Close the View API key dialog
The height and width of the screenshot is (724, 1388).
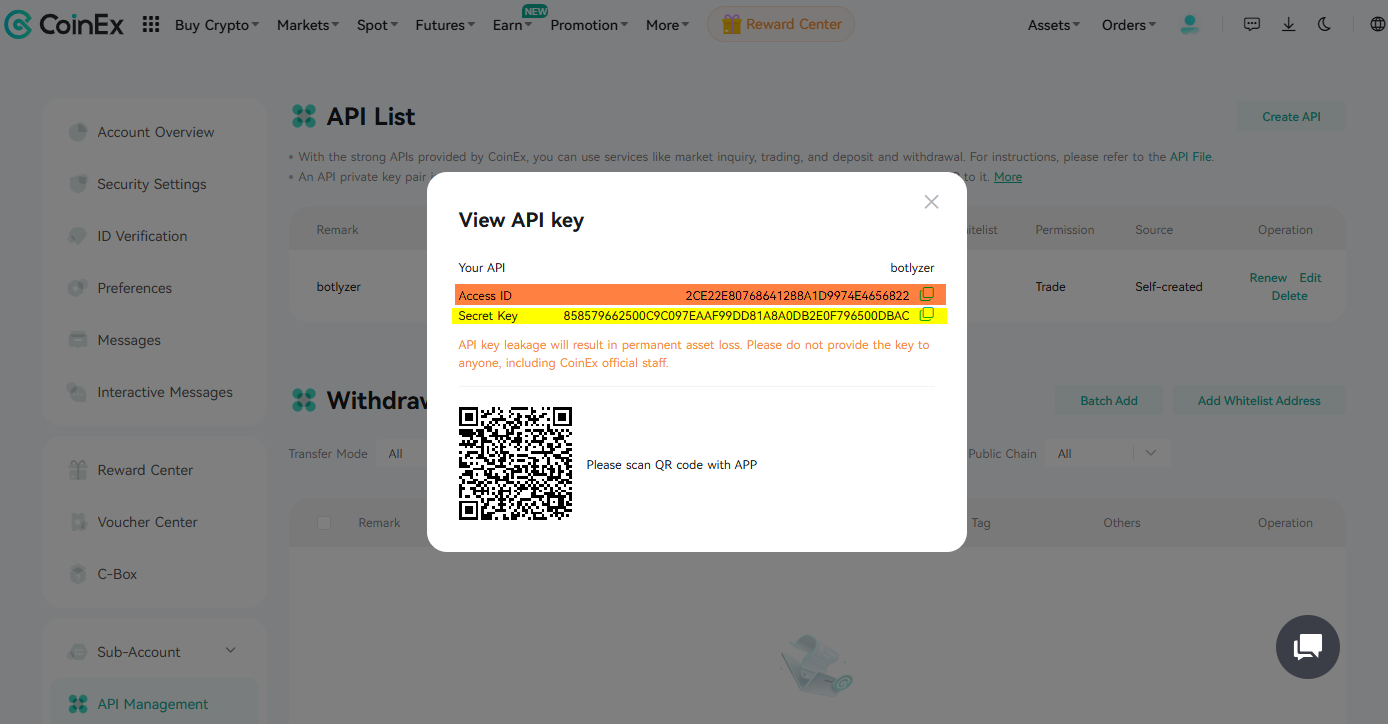pyautogui.click(x=931, y=202)
